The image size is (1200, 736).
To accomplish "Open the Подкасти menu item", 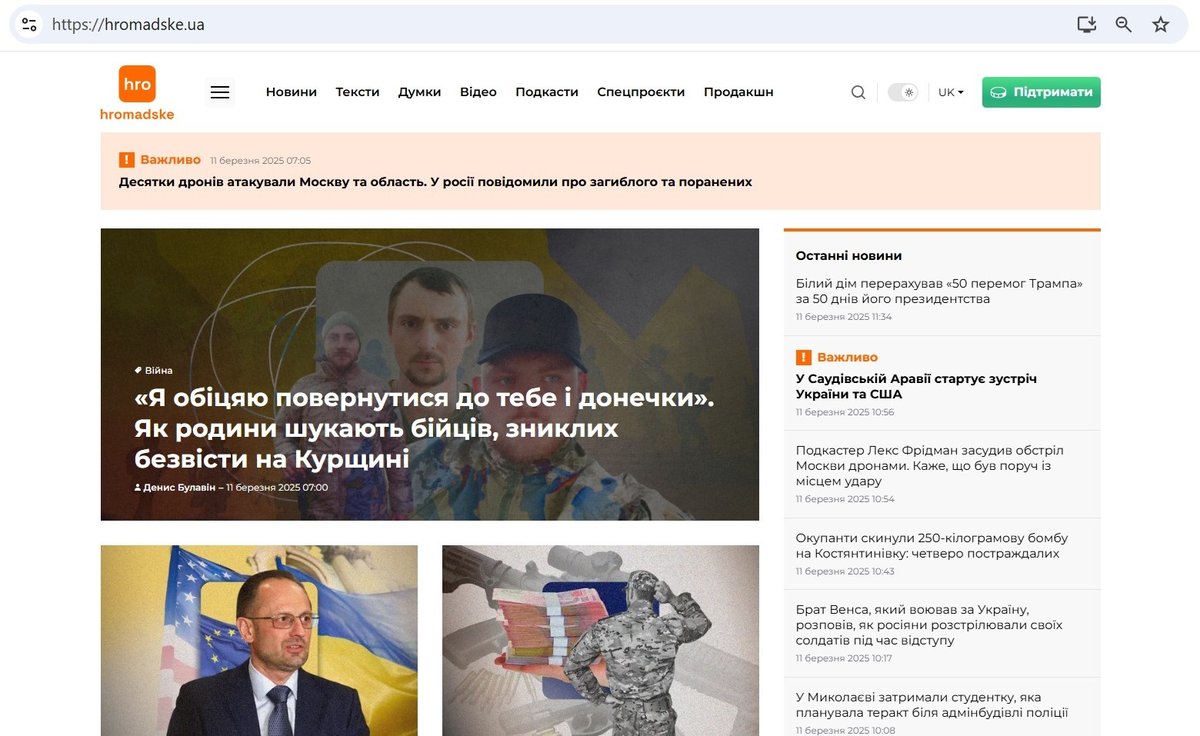I will [547, 92].
